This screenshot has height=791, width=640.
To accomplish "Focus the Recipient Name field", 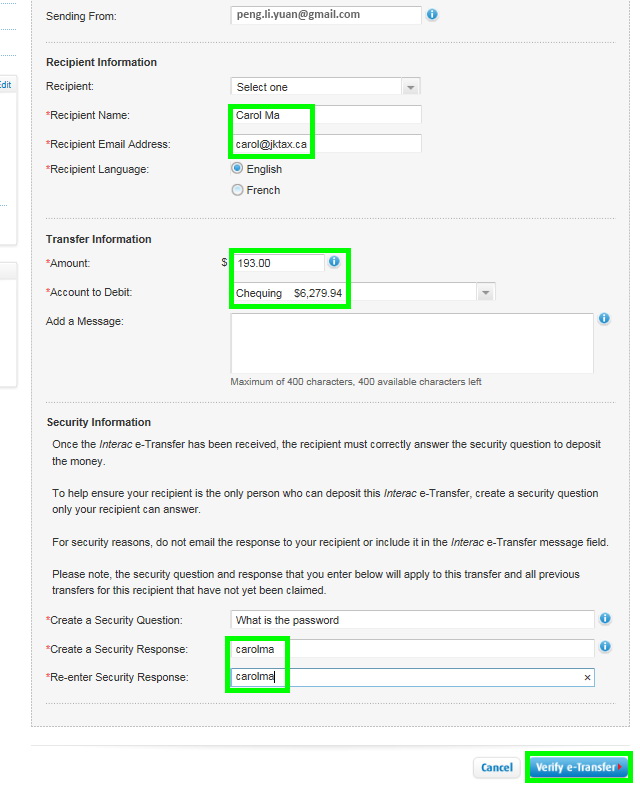I will pyautogui.click(x=325, y=115).
